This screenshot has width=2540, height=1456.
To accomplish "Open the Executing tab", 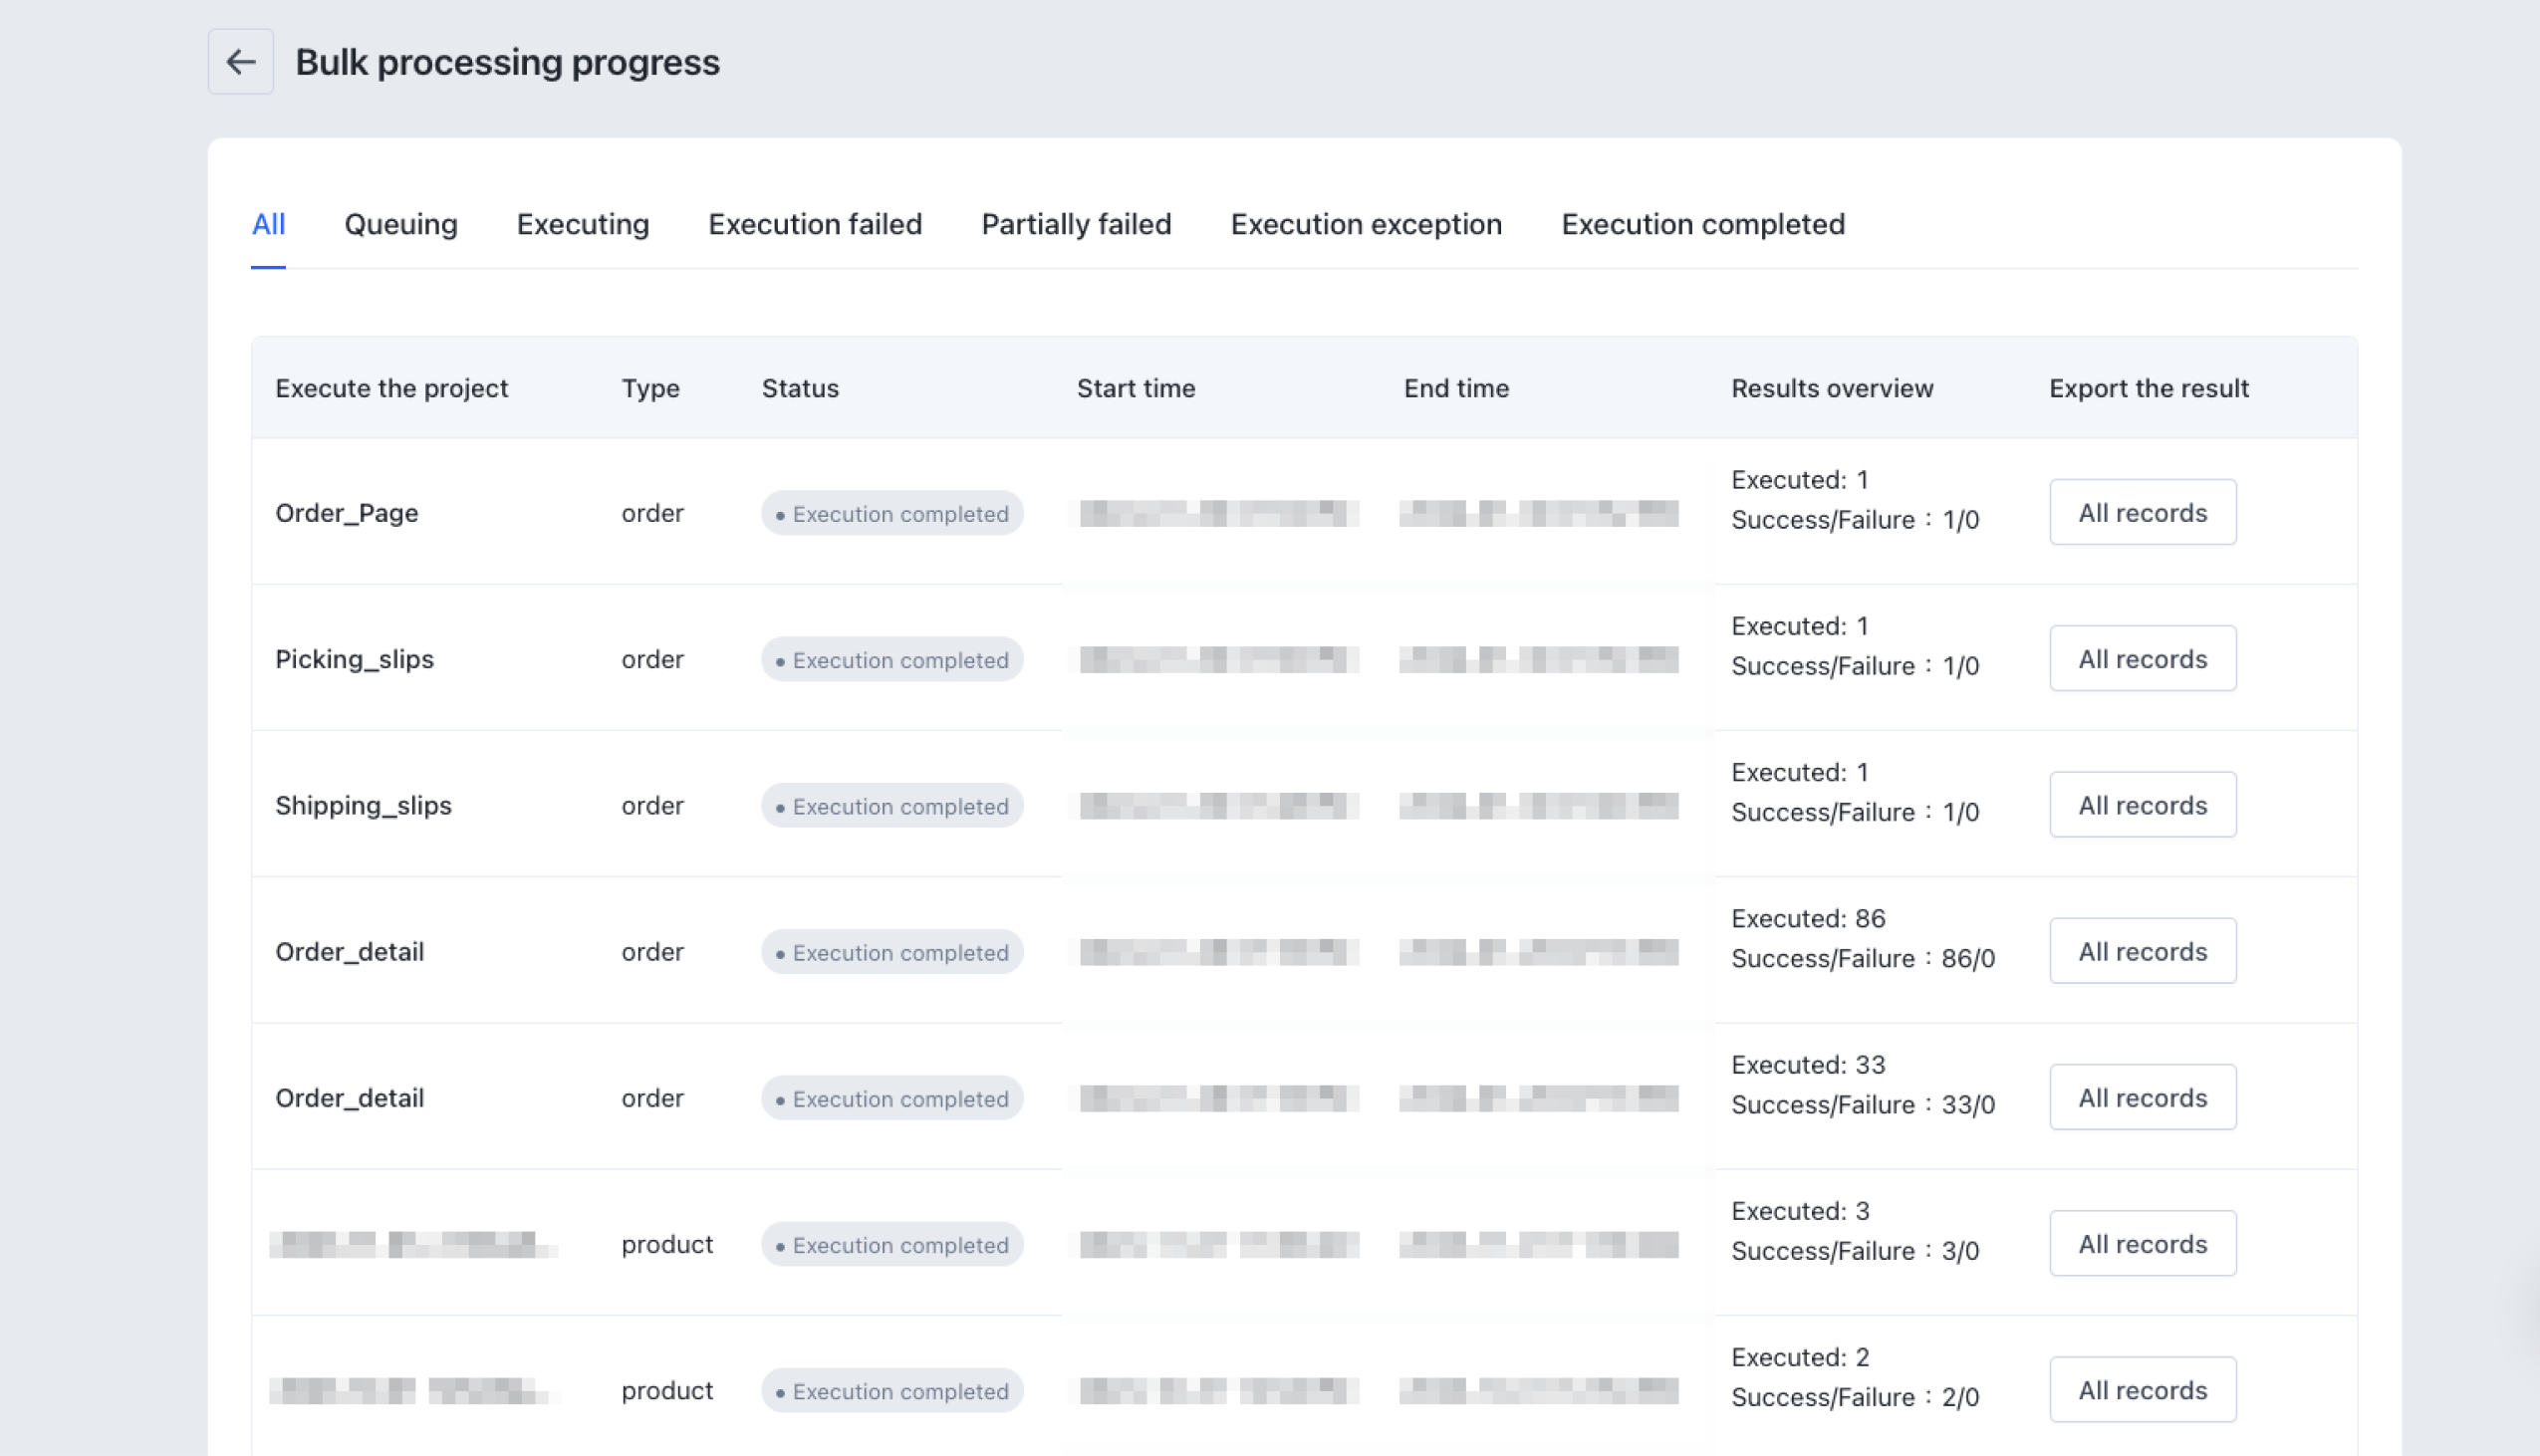I will (583, 224).
